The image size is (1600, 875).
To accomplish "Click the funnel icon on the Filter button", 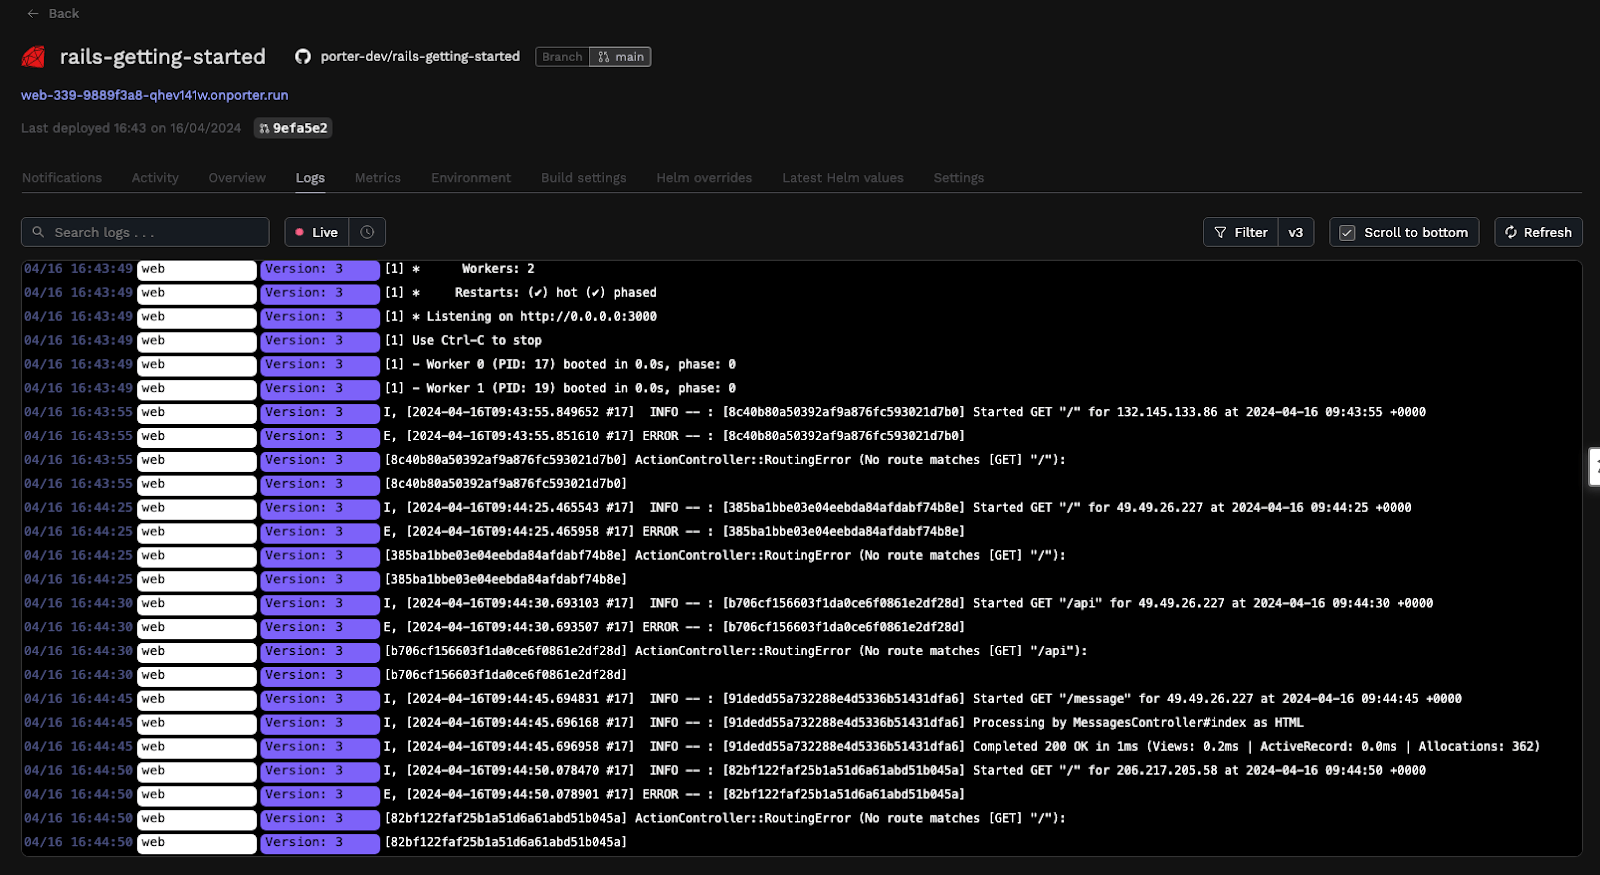I will [1220, 232].
